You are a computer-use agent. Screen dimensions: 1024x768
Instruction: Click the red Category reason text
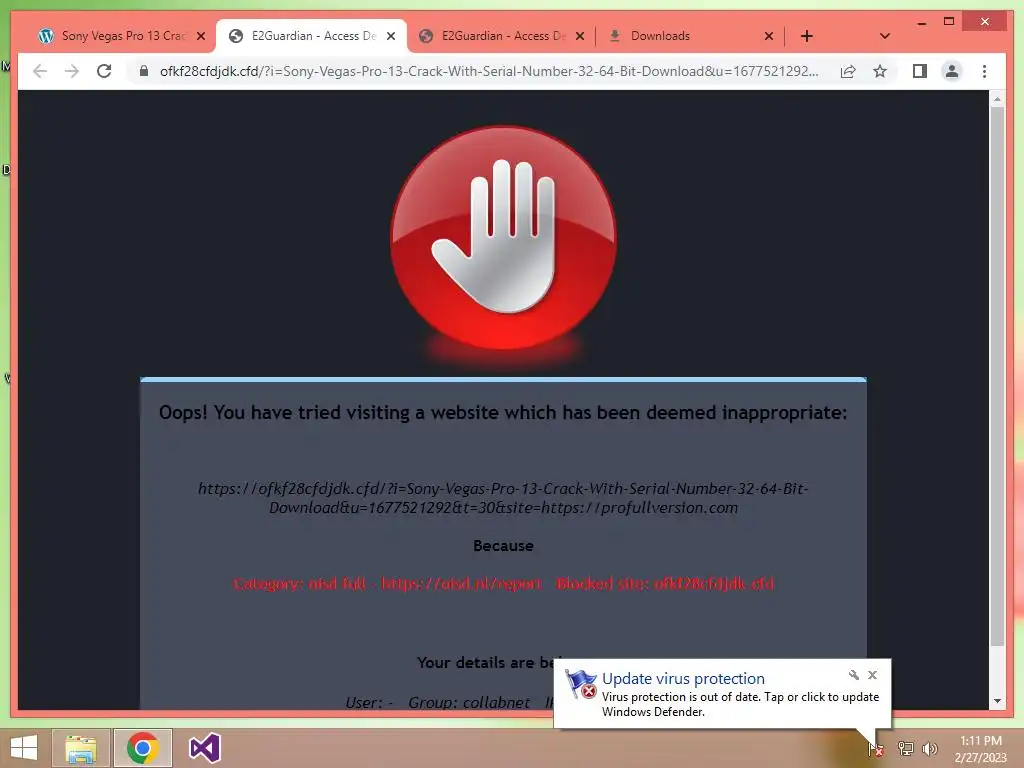(503, 583)
